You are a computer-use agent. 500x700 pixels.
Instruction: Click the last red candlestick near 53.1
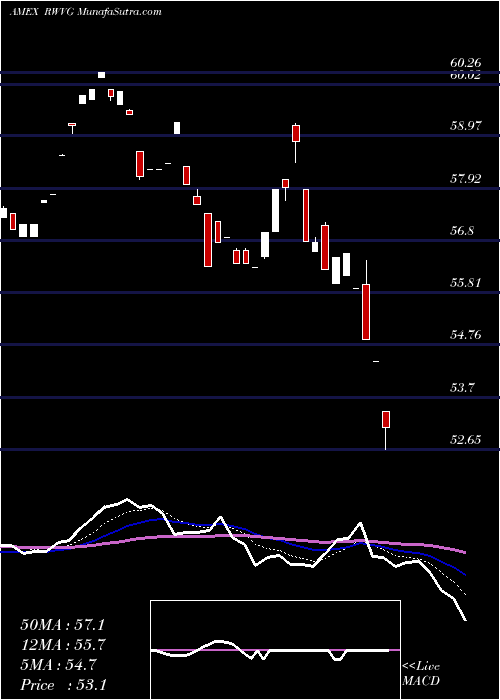[x=386, y=420]
